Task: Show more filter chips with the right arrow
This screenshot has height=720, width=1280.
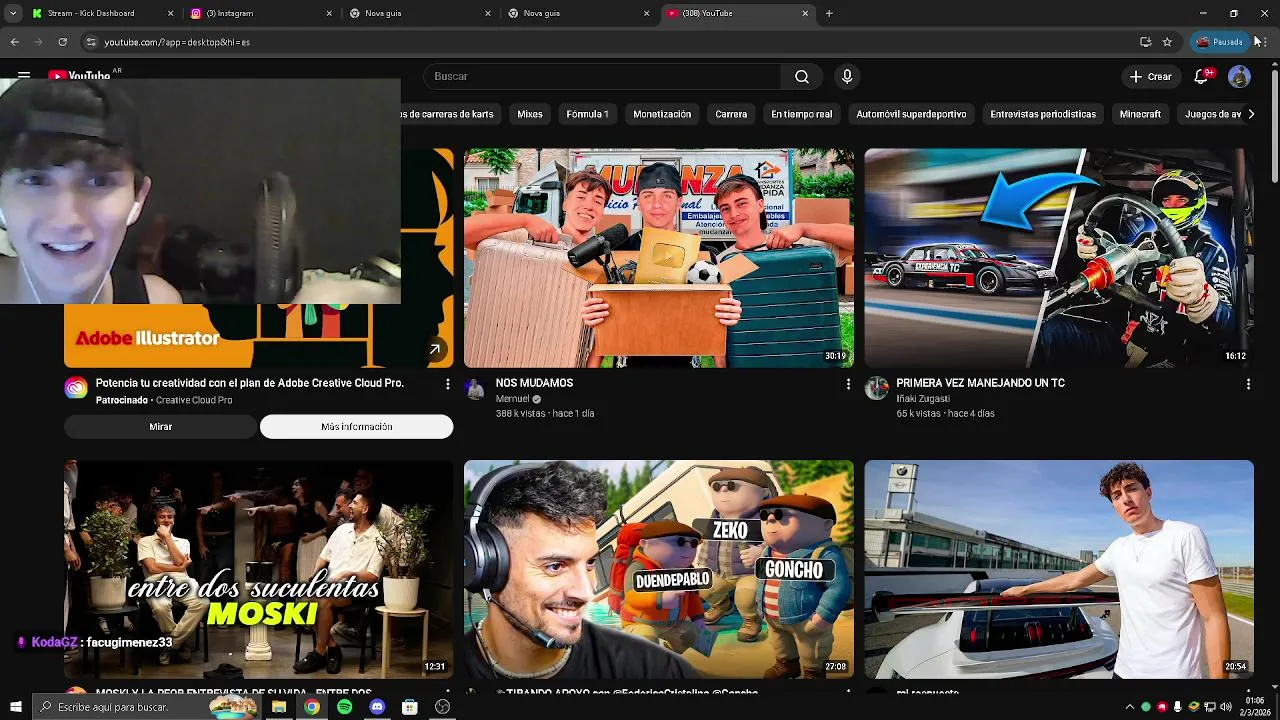Action: click(1251, 114)
